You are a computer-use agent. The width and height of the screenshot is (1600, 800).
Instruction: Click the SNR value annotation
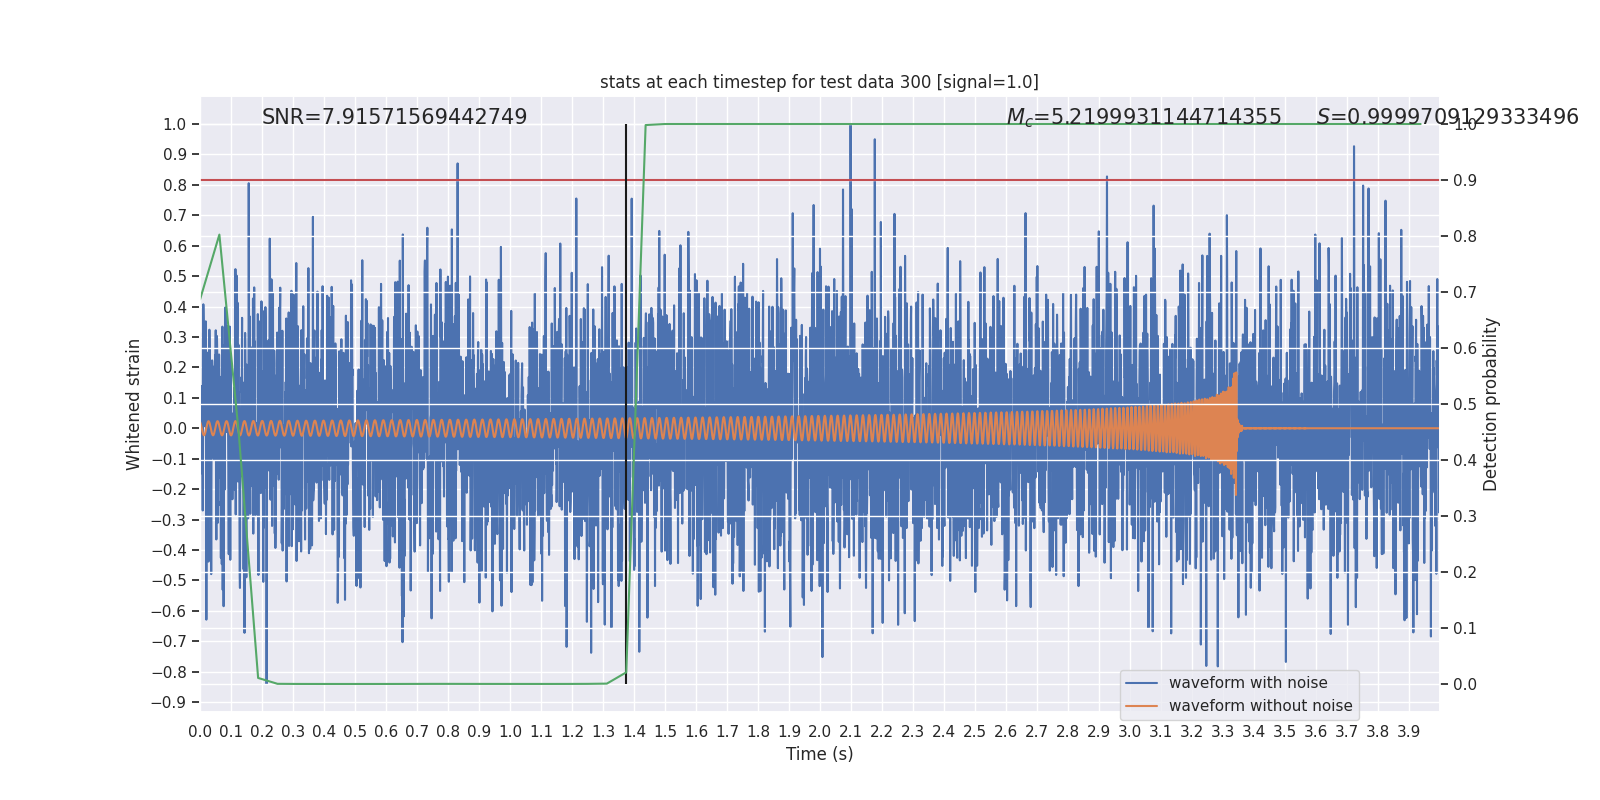click(x=394, y=117)
